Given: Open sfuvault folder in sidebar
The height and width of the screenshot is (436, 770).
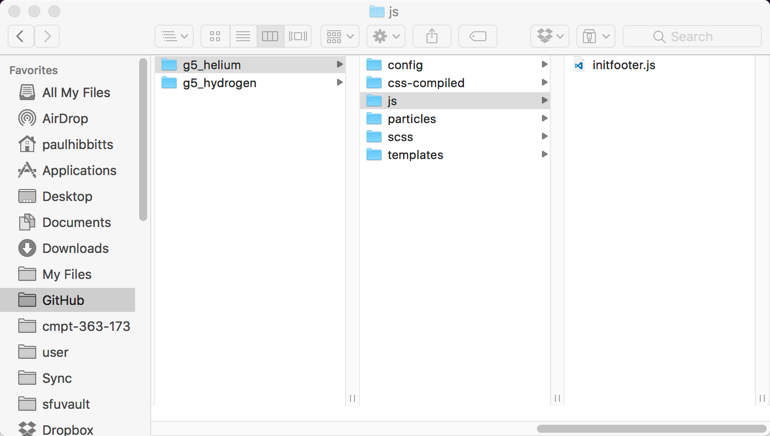Looking at the screenshot, I should coord(67,404).
